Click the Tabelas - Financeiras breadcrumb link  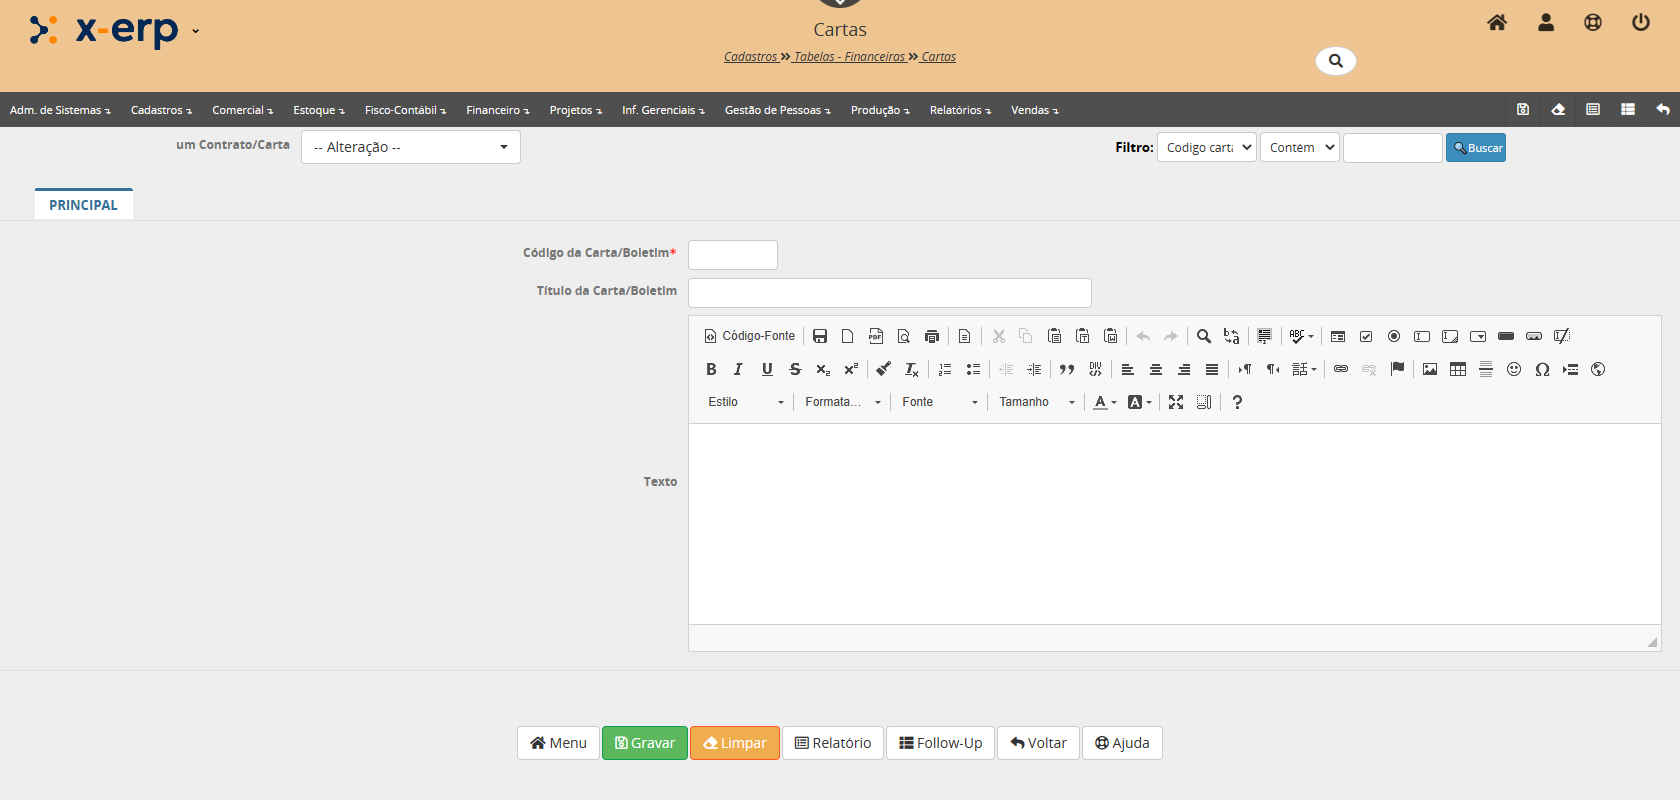tap(849, 57)
